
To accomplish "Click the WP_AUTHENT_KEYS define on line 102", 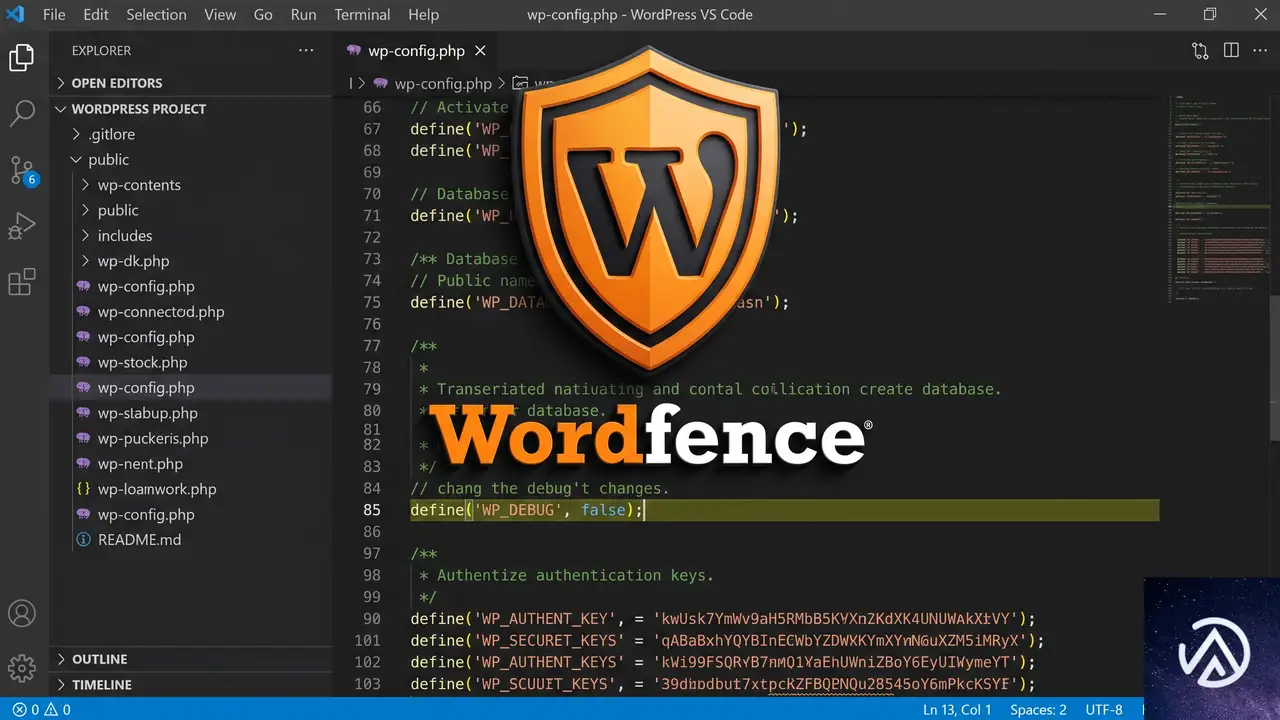I will [723, 663].
